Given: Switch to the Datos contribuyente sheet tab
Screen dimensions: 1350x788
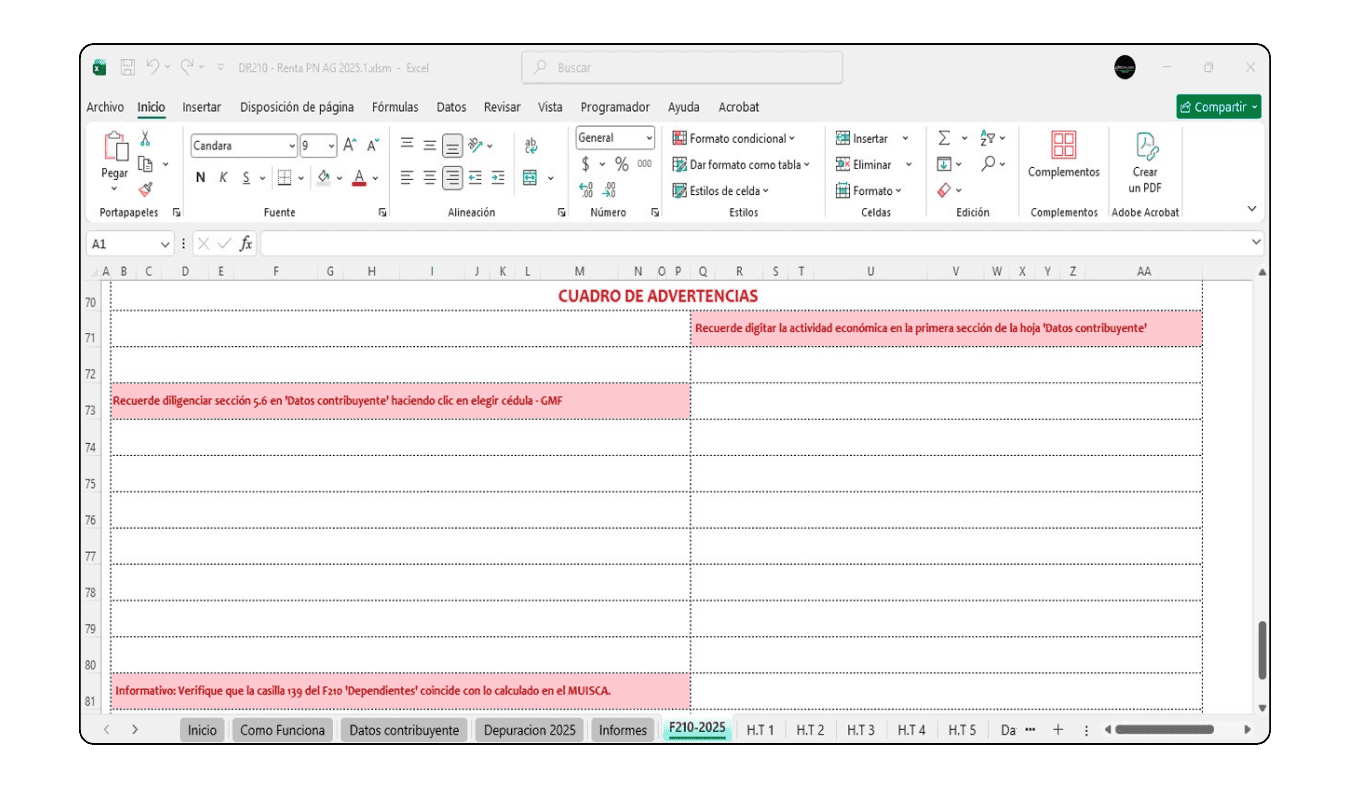Looking at the screenshot, I should (404, 730).
